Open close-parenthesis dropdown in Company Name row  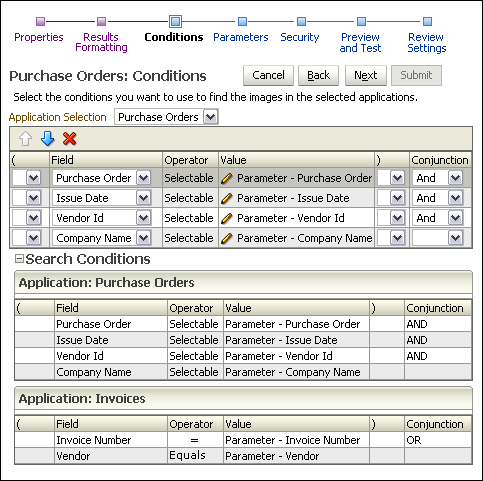tap(398, 238)
